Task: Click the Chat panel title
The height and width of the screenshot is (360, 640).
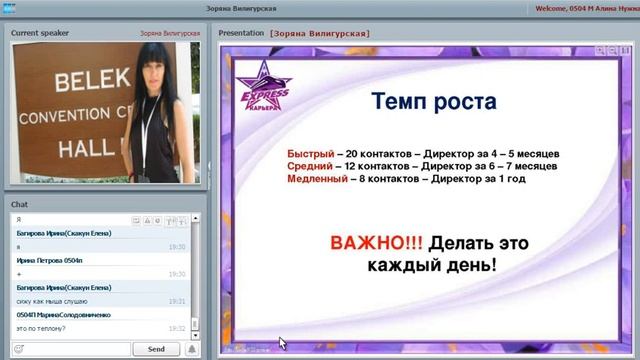Action: 20,204
